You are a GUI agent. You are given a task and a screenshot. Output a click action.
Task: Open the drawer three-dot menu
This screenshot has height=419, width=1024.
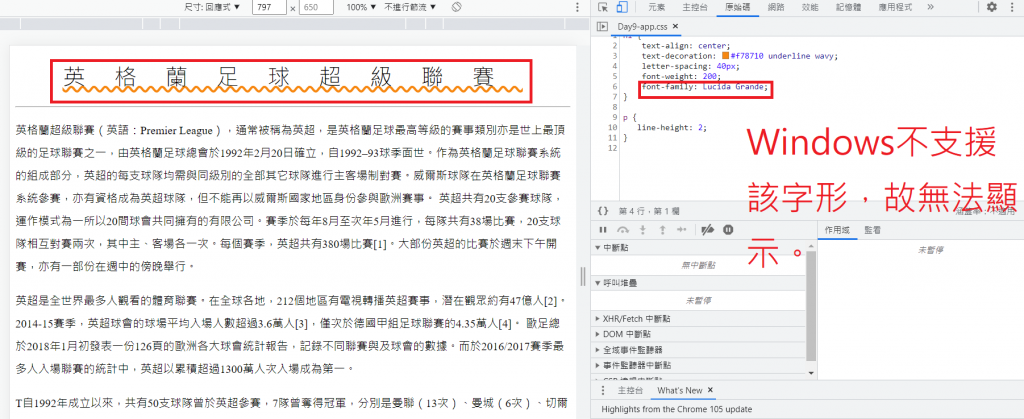pyautogui.click(x=602, y=390)
